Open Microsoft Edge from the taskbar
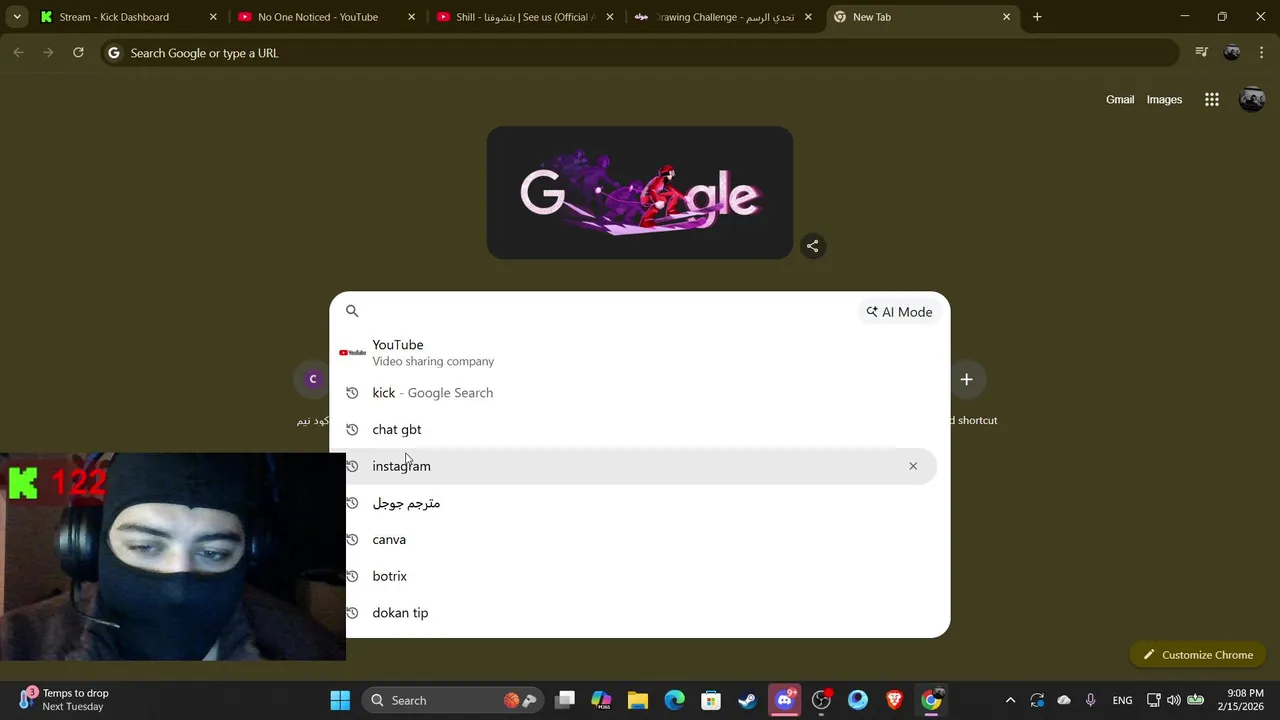Image resolution: width=1280 pixels, height=720 pixels. tap(674, 700)
